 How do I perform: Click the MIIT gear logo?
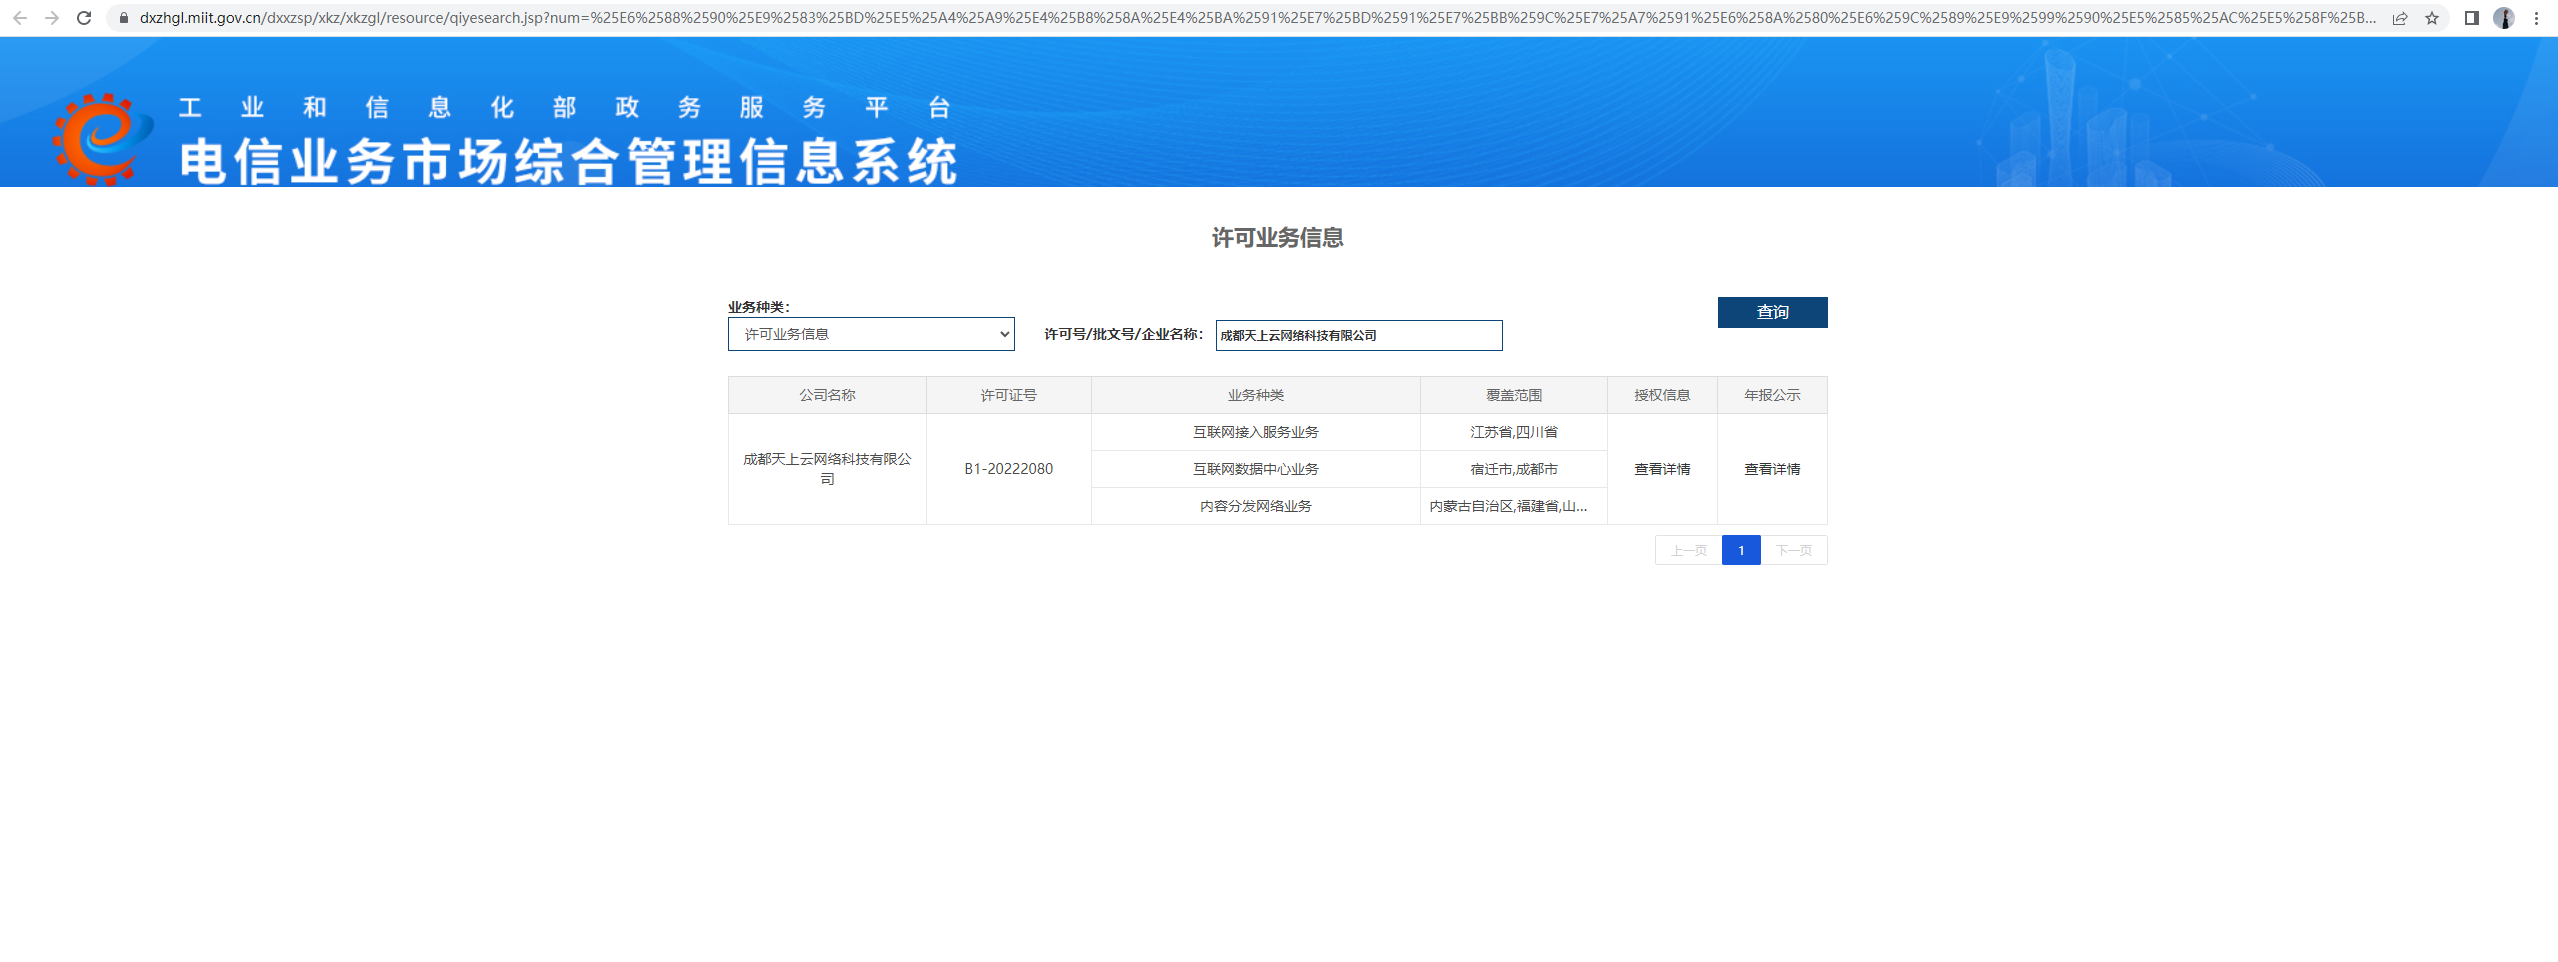pos(102,139)
